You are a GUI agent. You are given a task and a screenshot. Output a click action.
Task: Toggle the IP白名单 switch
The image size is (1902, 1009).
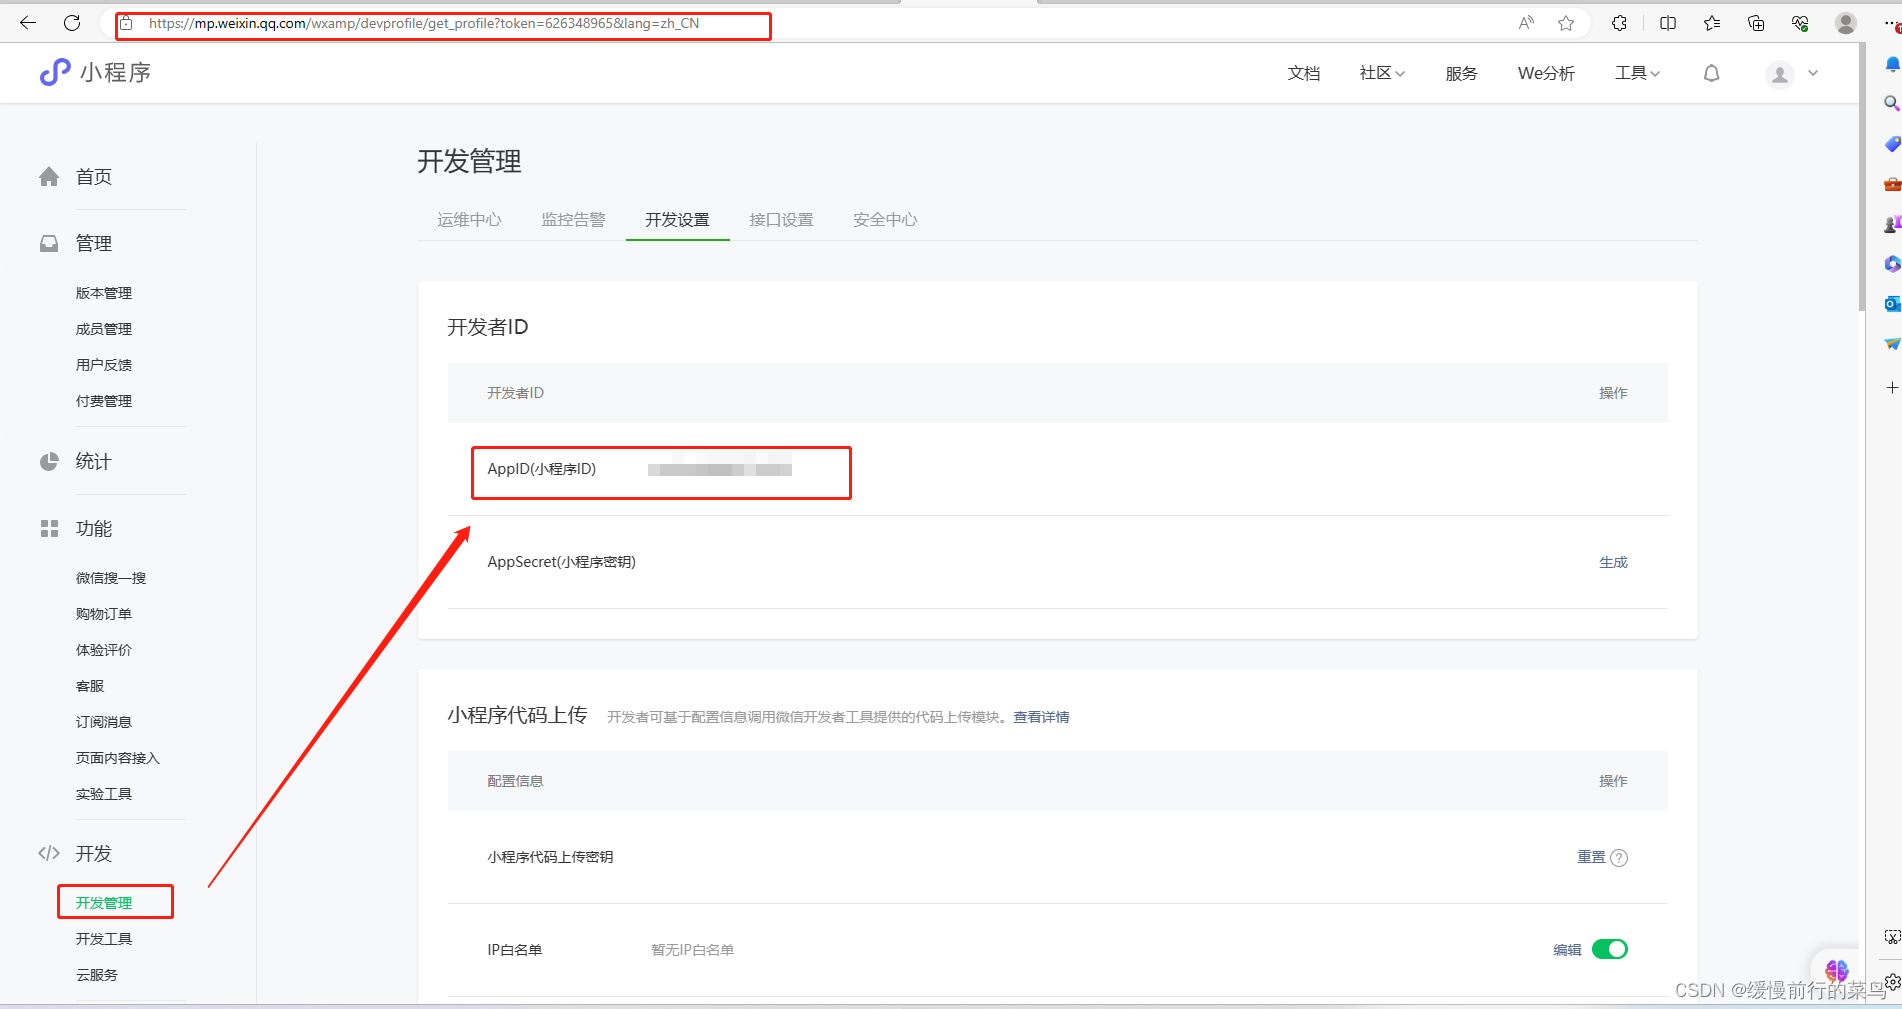tap(1610, 949)
